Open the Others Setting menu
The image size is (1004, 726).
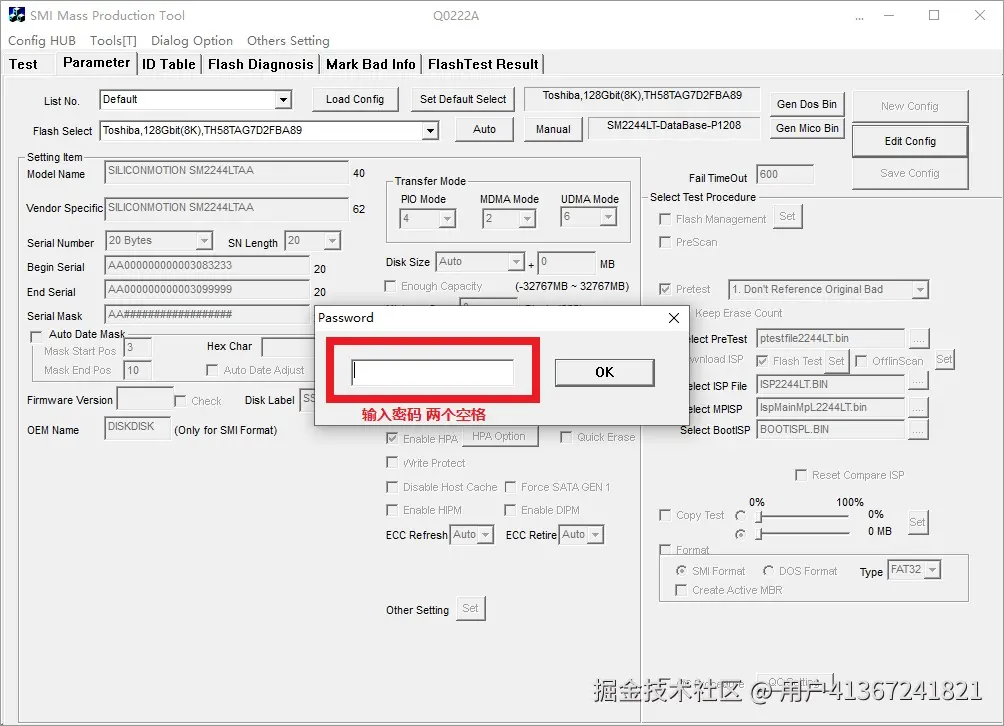288,40
